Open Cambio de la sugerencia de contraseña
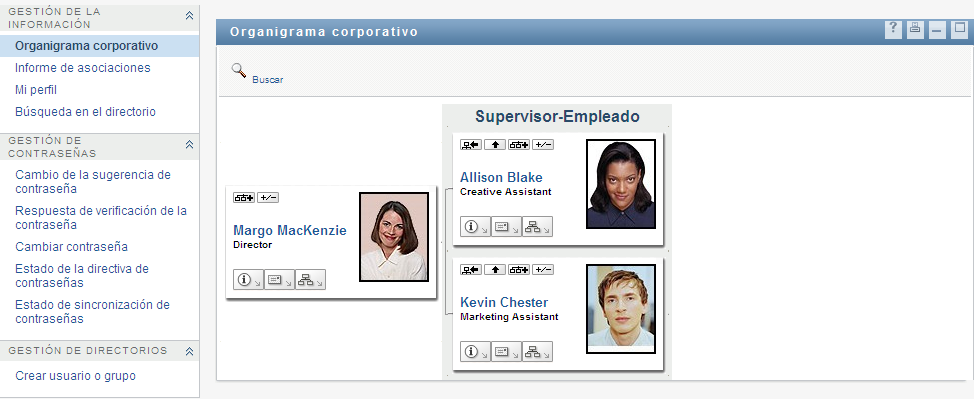The height and width of the screenshot is (399, 974). point(93,181)
